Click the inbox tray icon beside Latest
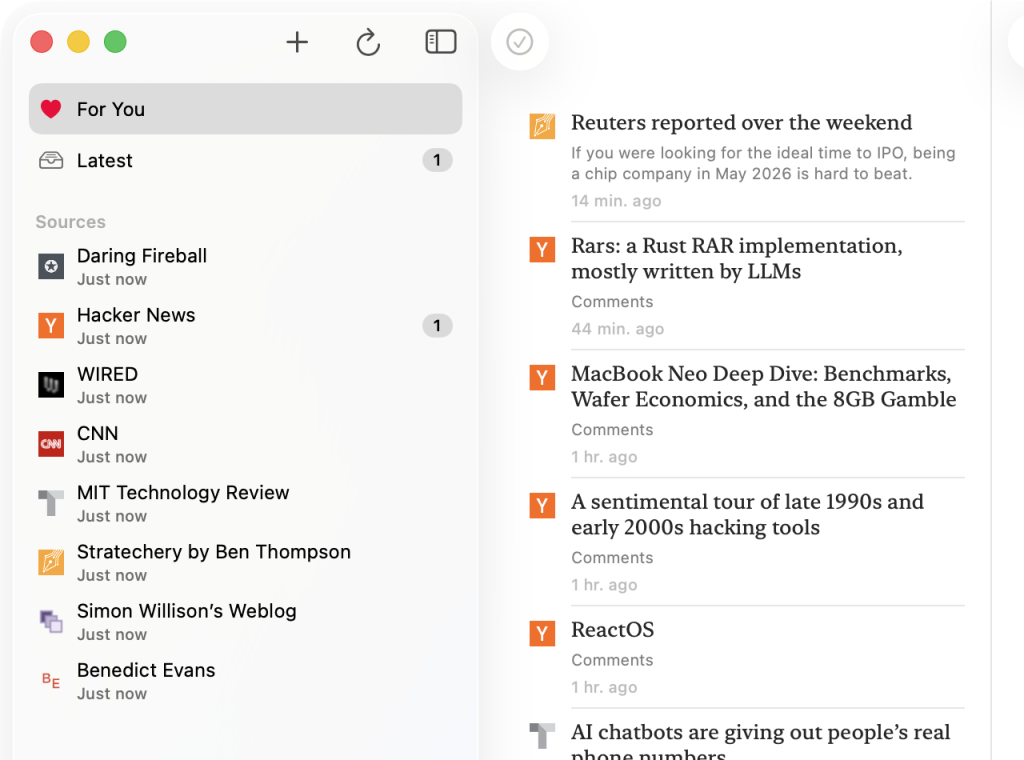Image resolution: width=1024 pixels, height=760 pixels. pyautogui.click(x=51, y=160)
